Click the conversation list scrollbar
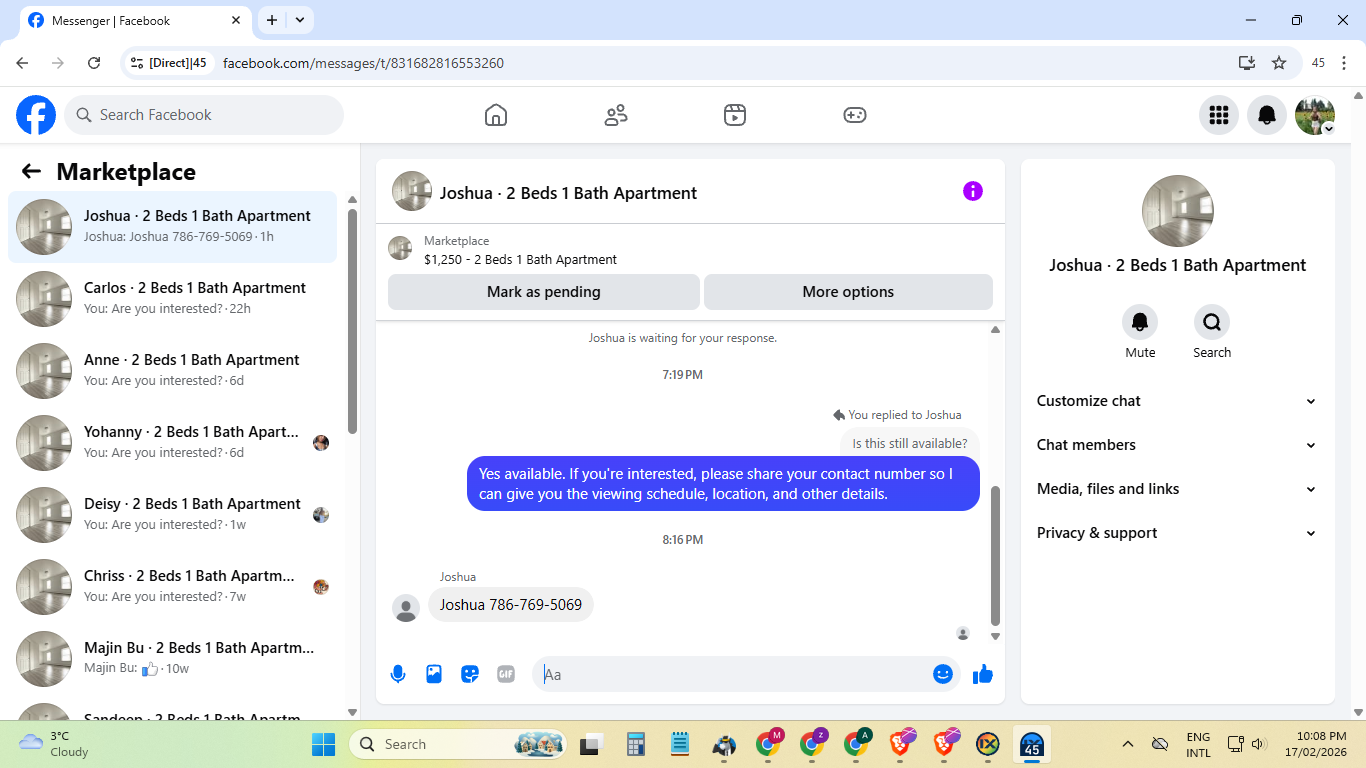Screen dimensions: 1366x768 [x=352, y=320]
